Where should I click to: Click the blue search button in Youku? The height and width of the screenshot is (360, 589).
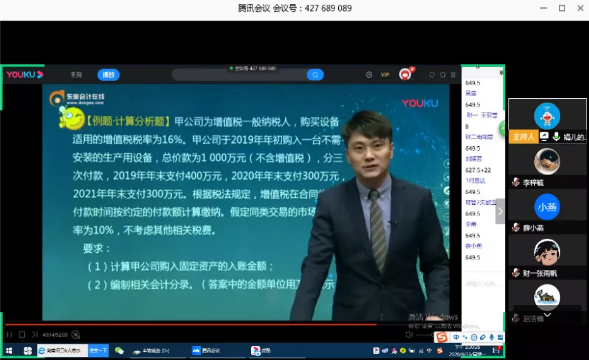[315, 75]
